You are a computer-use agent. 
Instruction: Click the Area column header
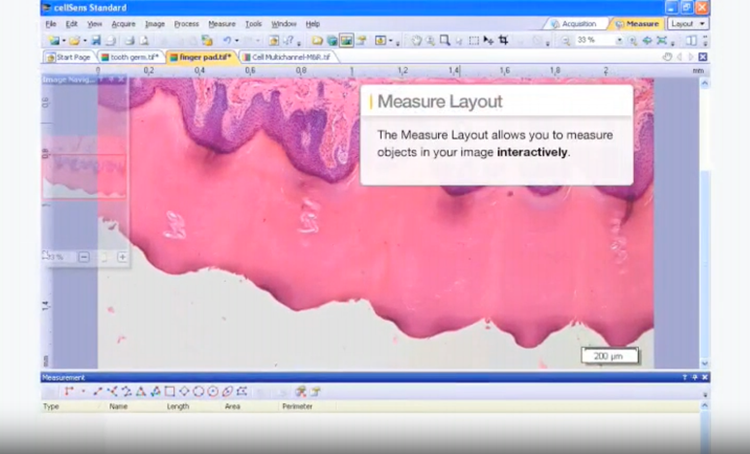[x=232, y=407]
